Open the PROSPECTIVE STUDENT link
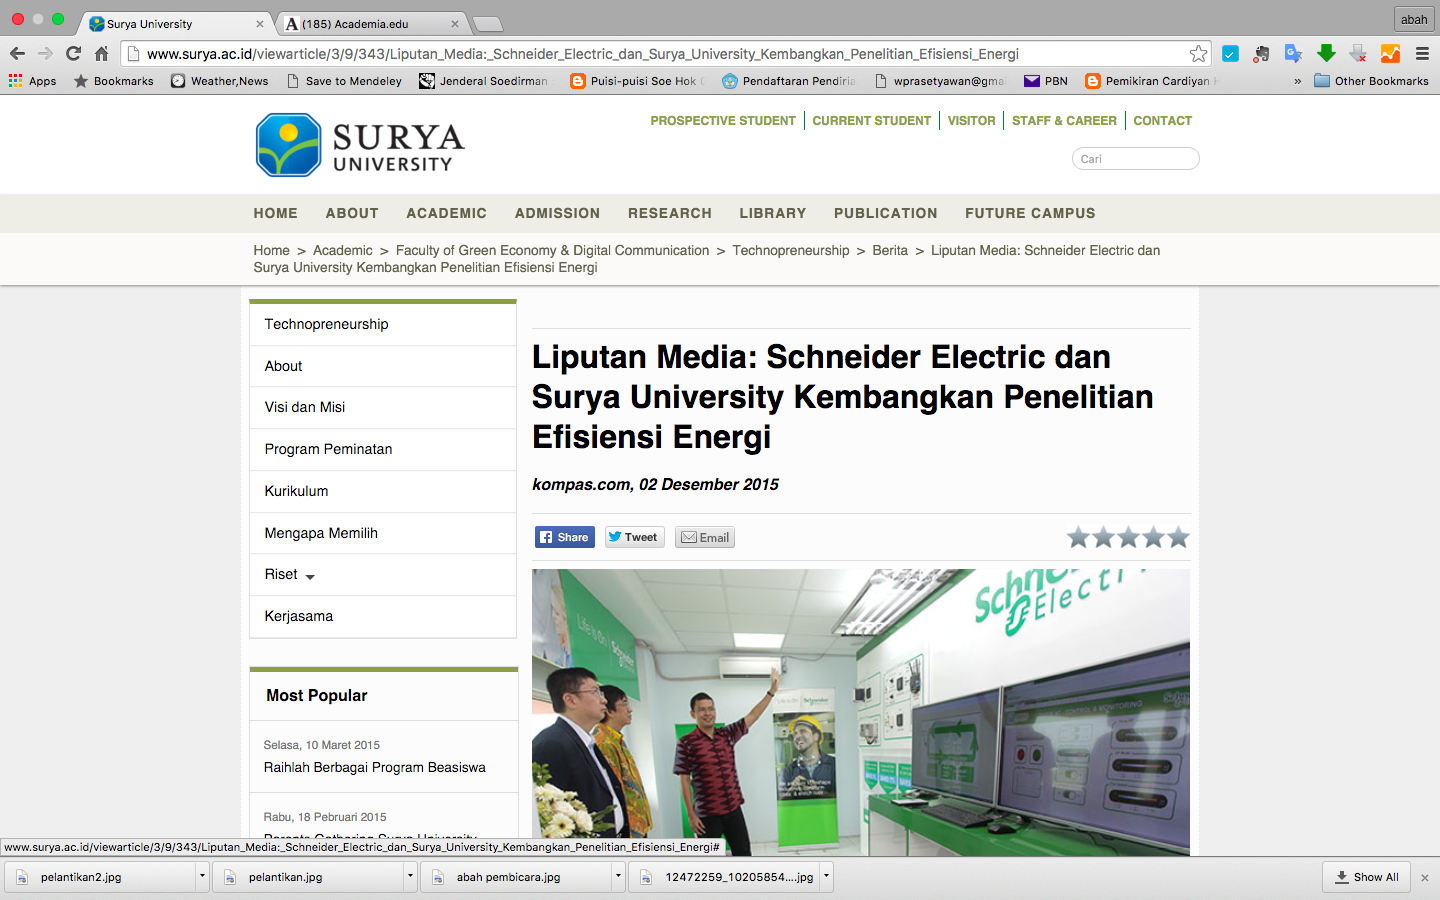Screen dimensions: 1440x900 (x=722, y=121)
